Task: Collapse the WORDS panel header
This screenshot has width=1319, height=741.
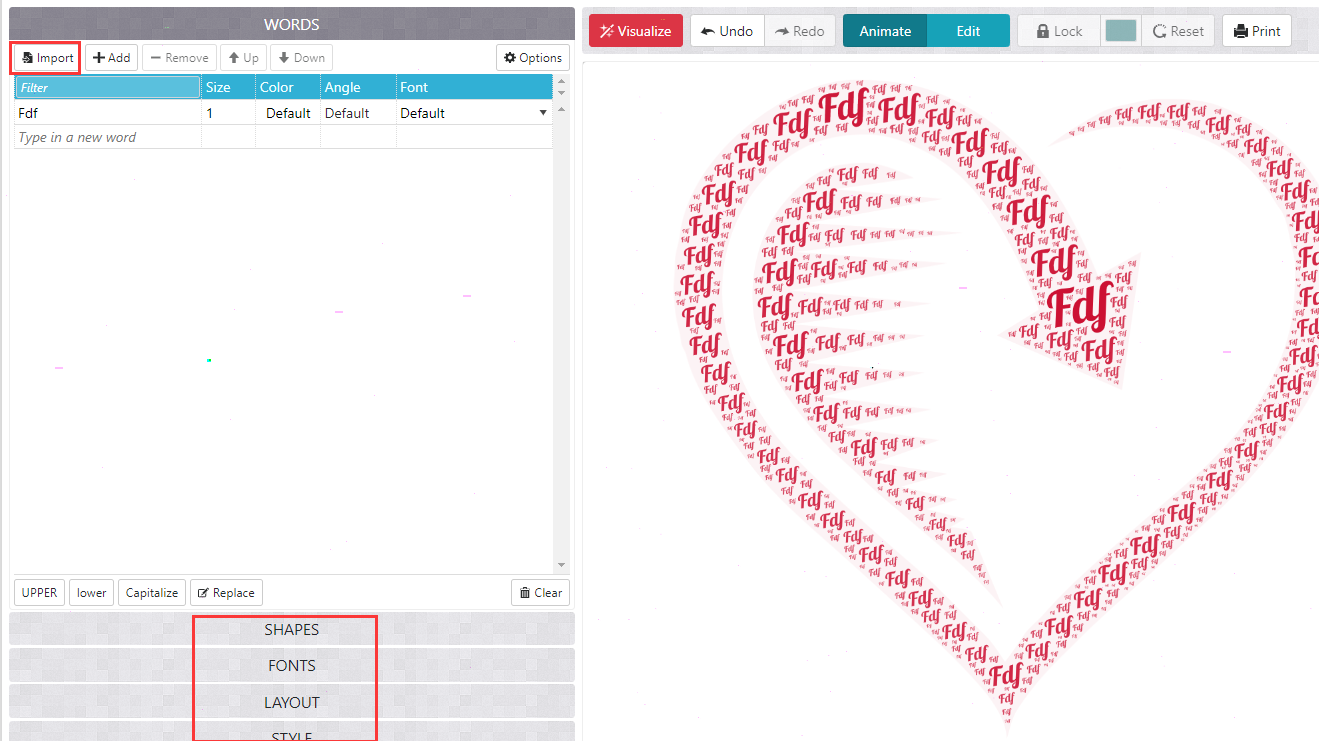Action: [292, 24]
